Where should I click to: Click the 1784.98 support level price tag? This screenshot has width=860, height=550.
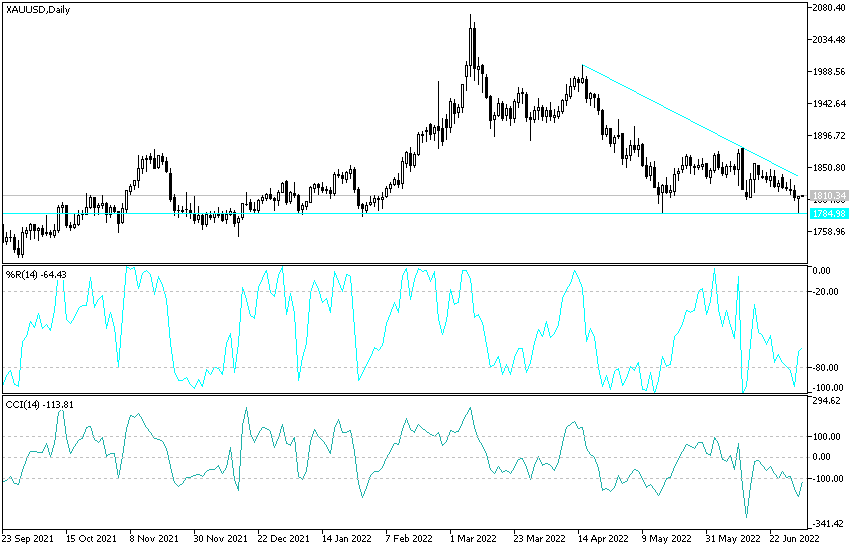tap(829, 213)
